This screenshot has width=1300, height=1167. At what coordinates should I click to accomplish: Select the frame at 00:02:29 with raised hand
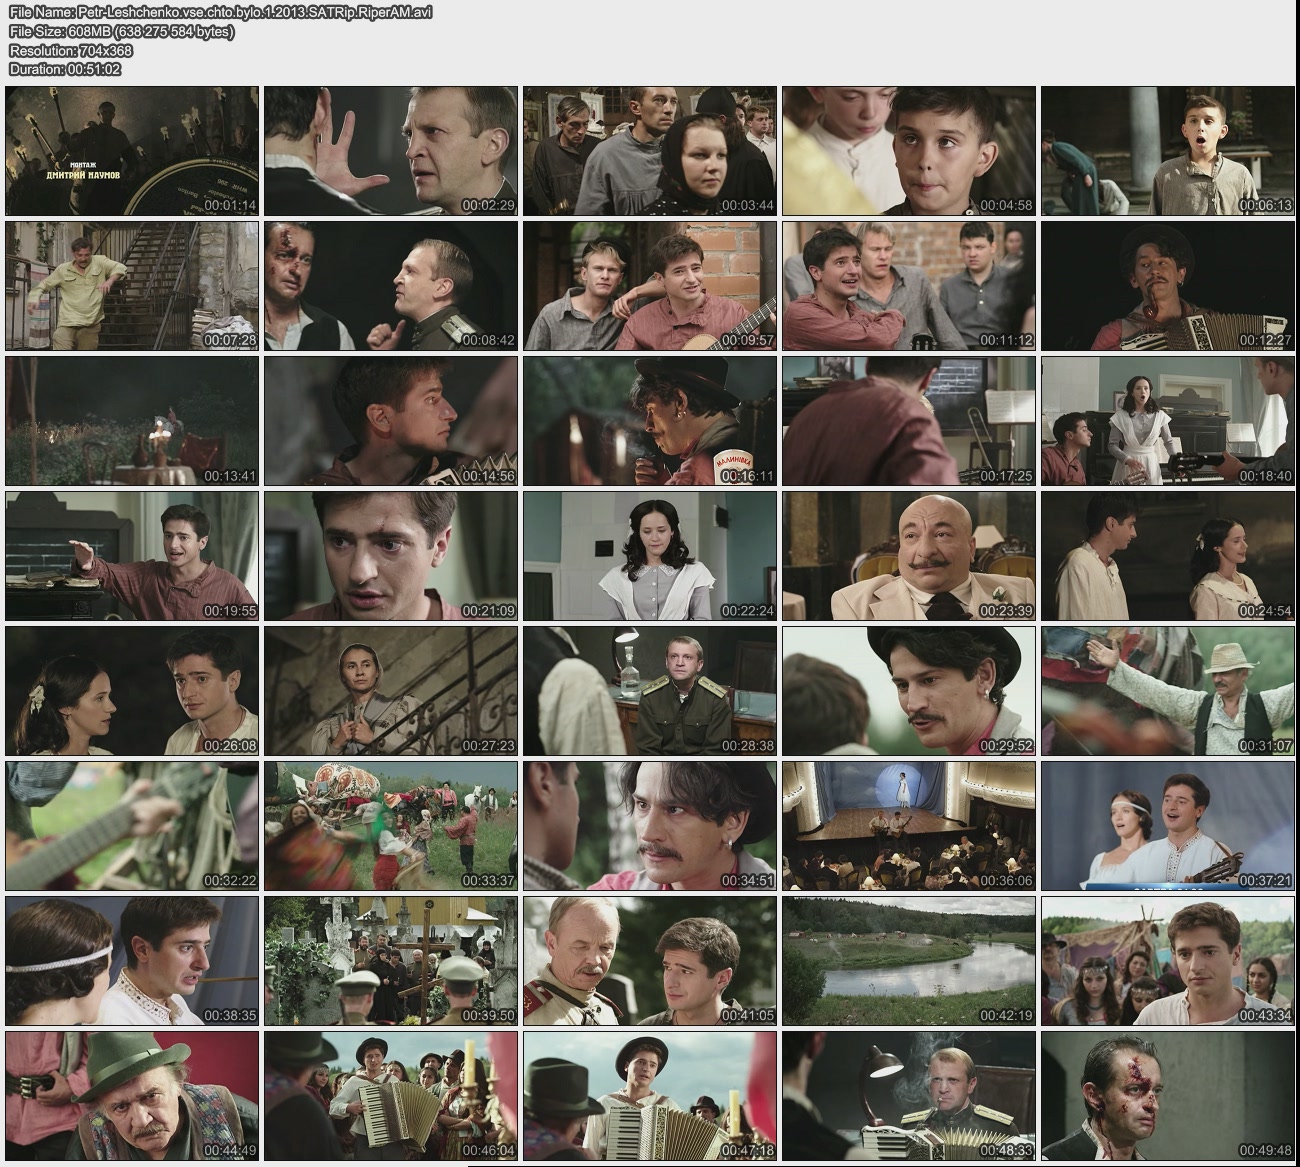[391, 151]
